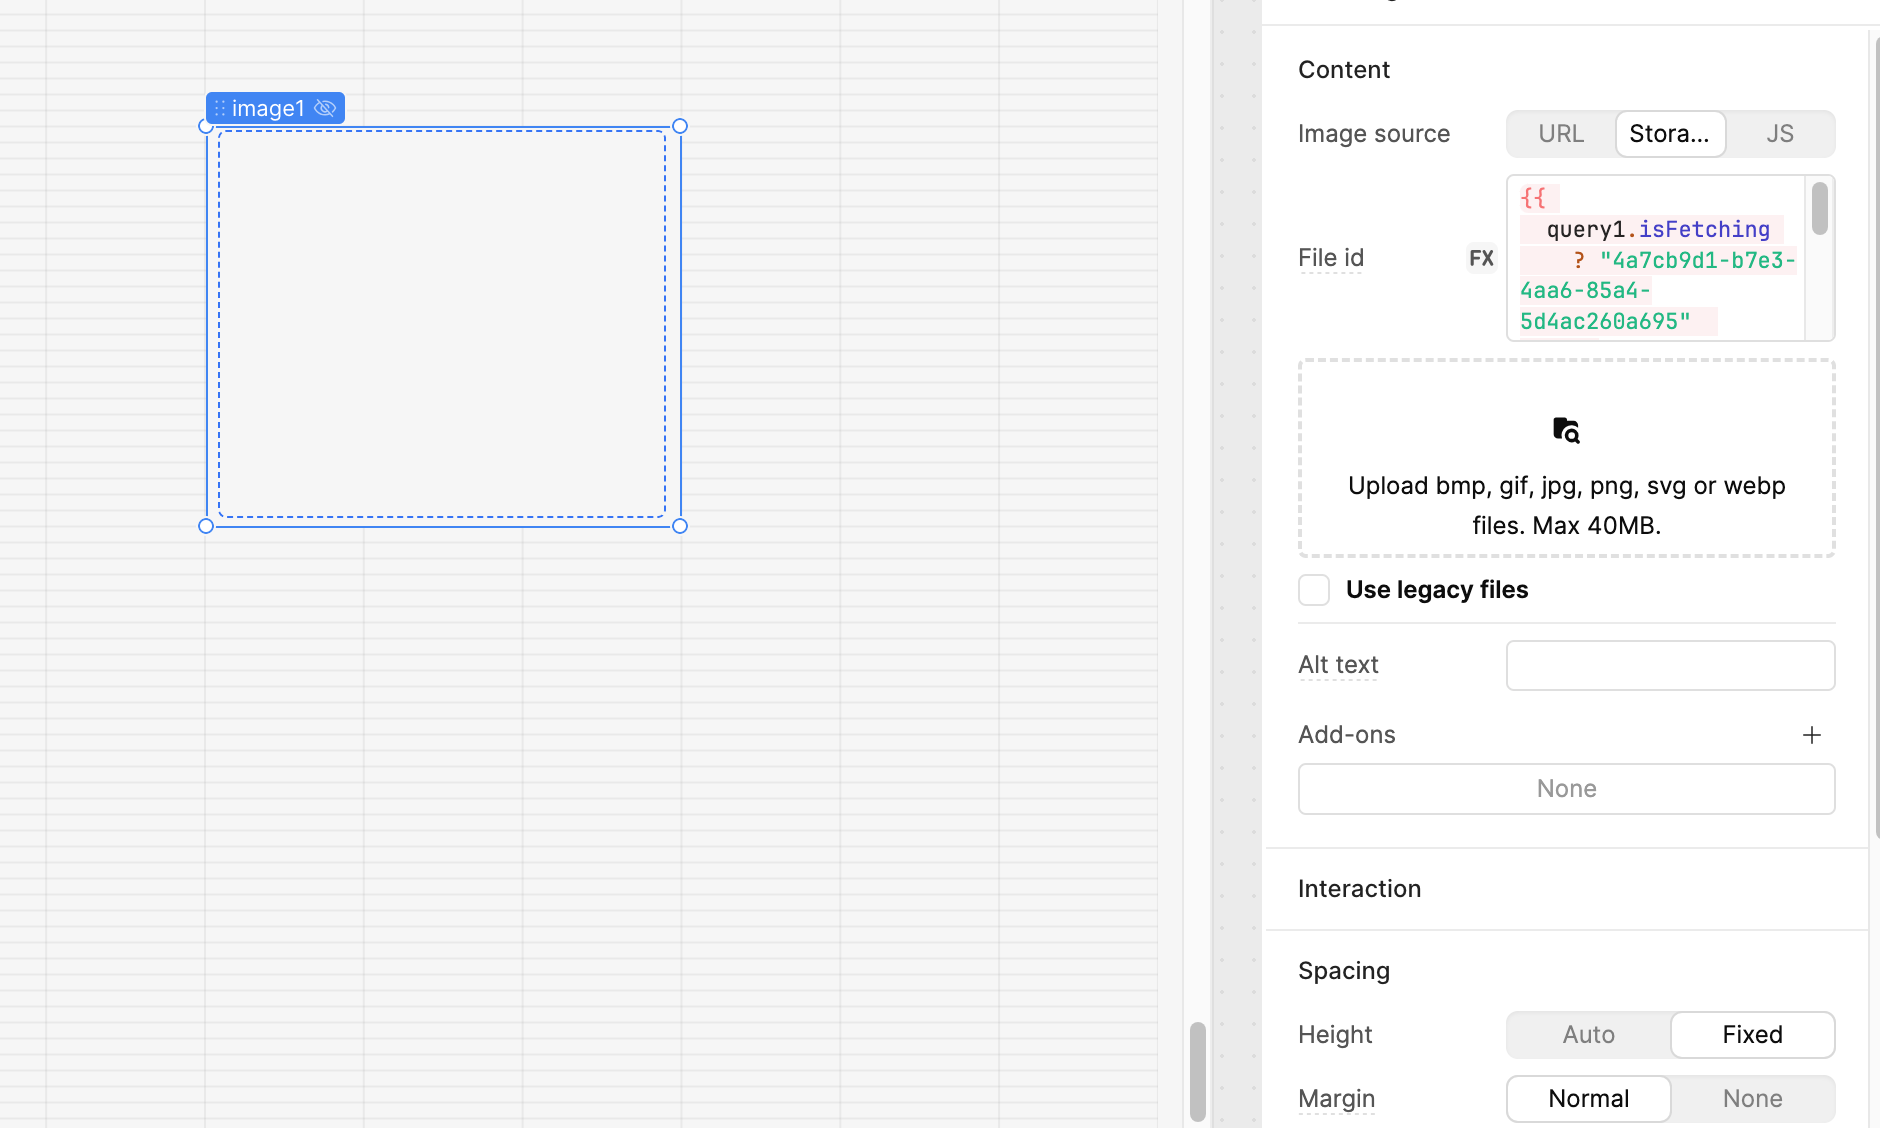
Task: Select Storage image source option
Action: (x=1670, y=134)
